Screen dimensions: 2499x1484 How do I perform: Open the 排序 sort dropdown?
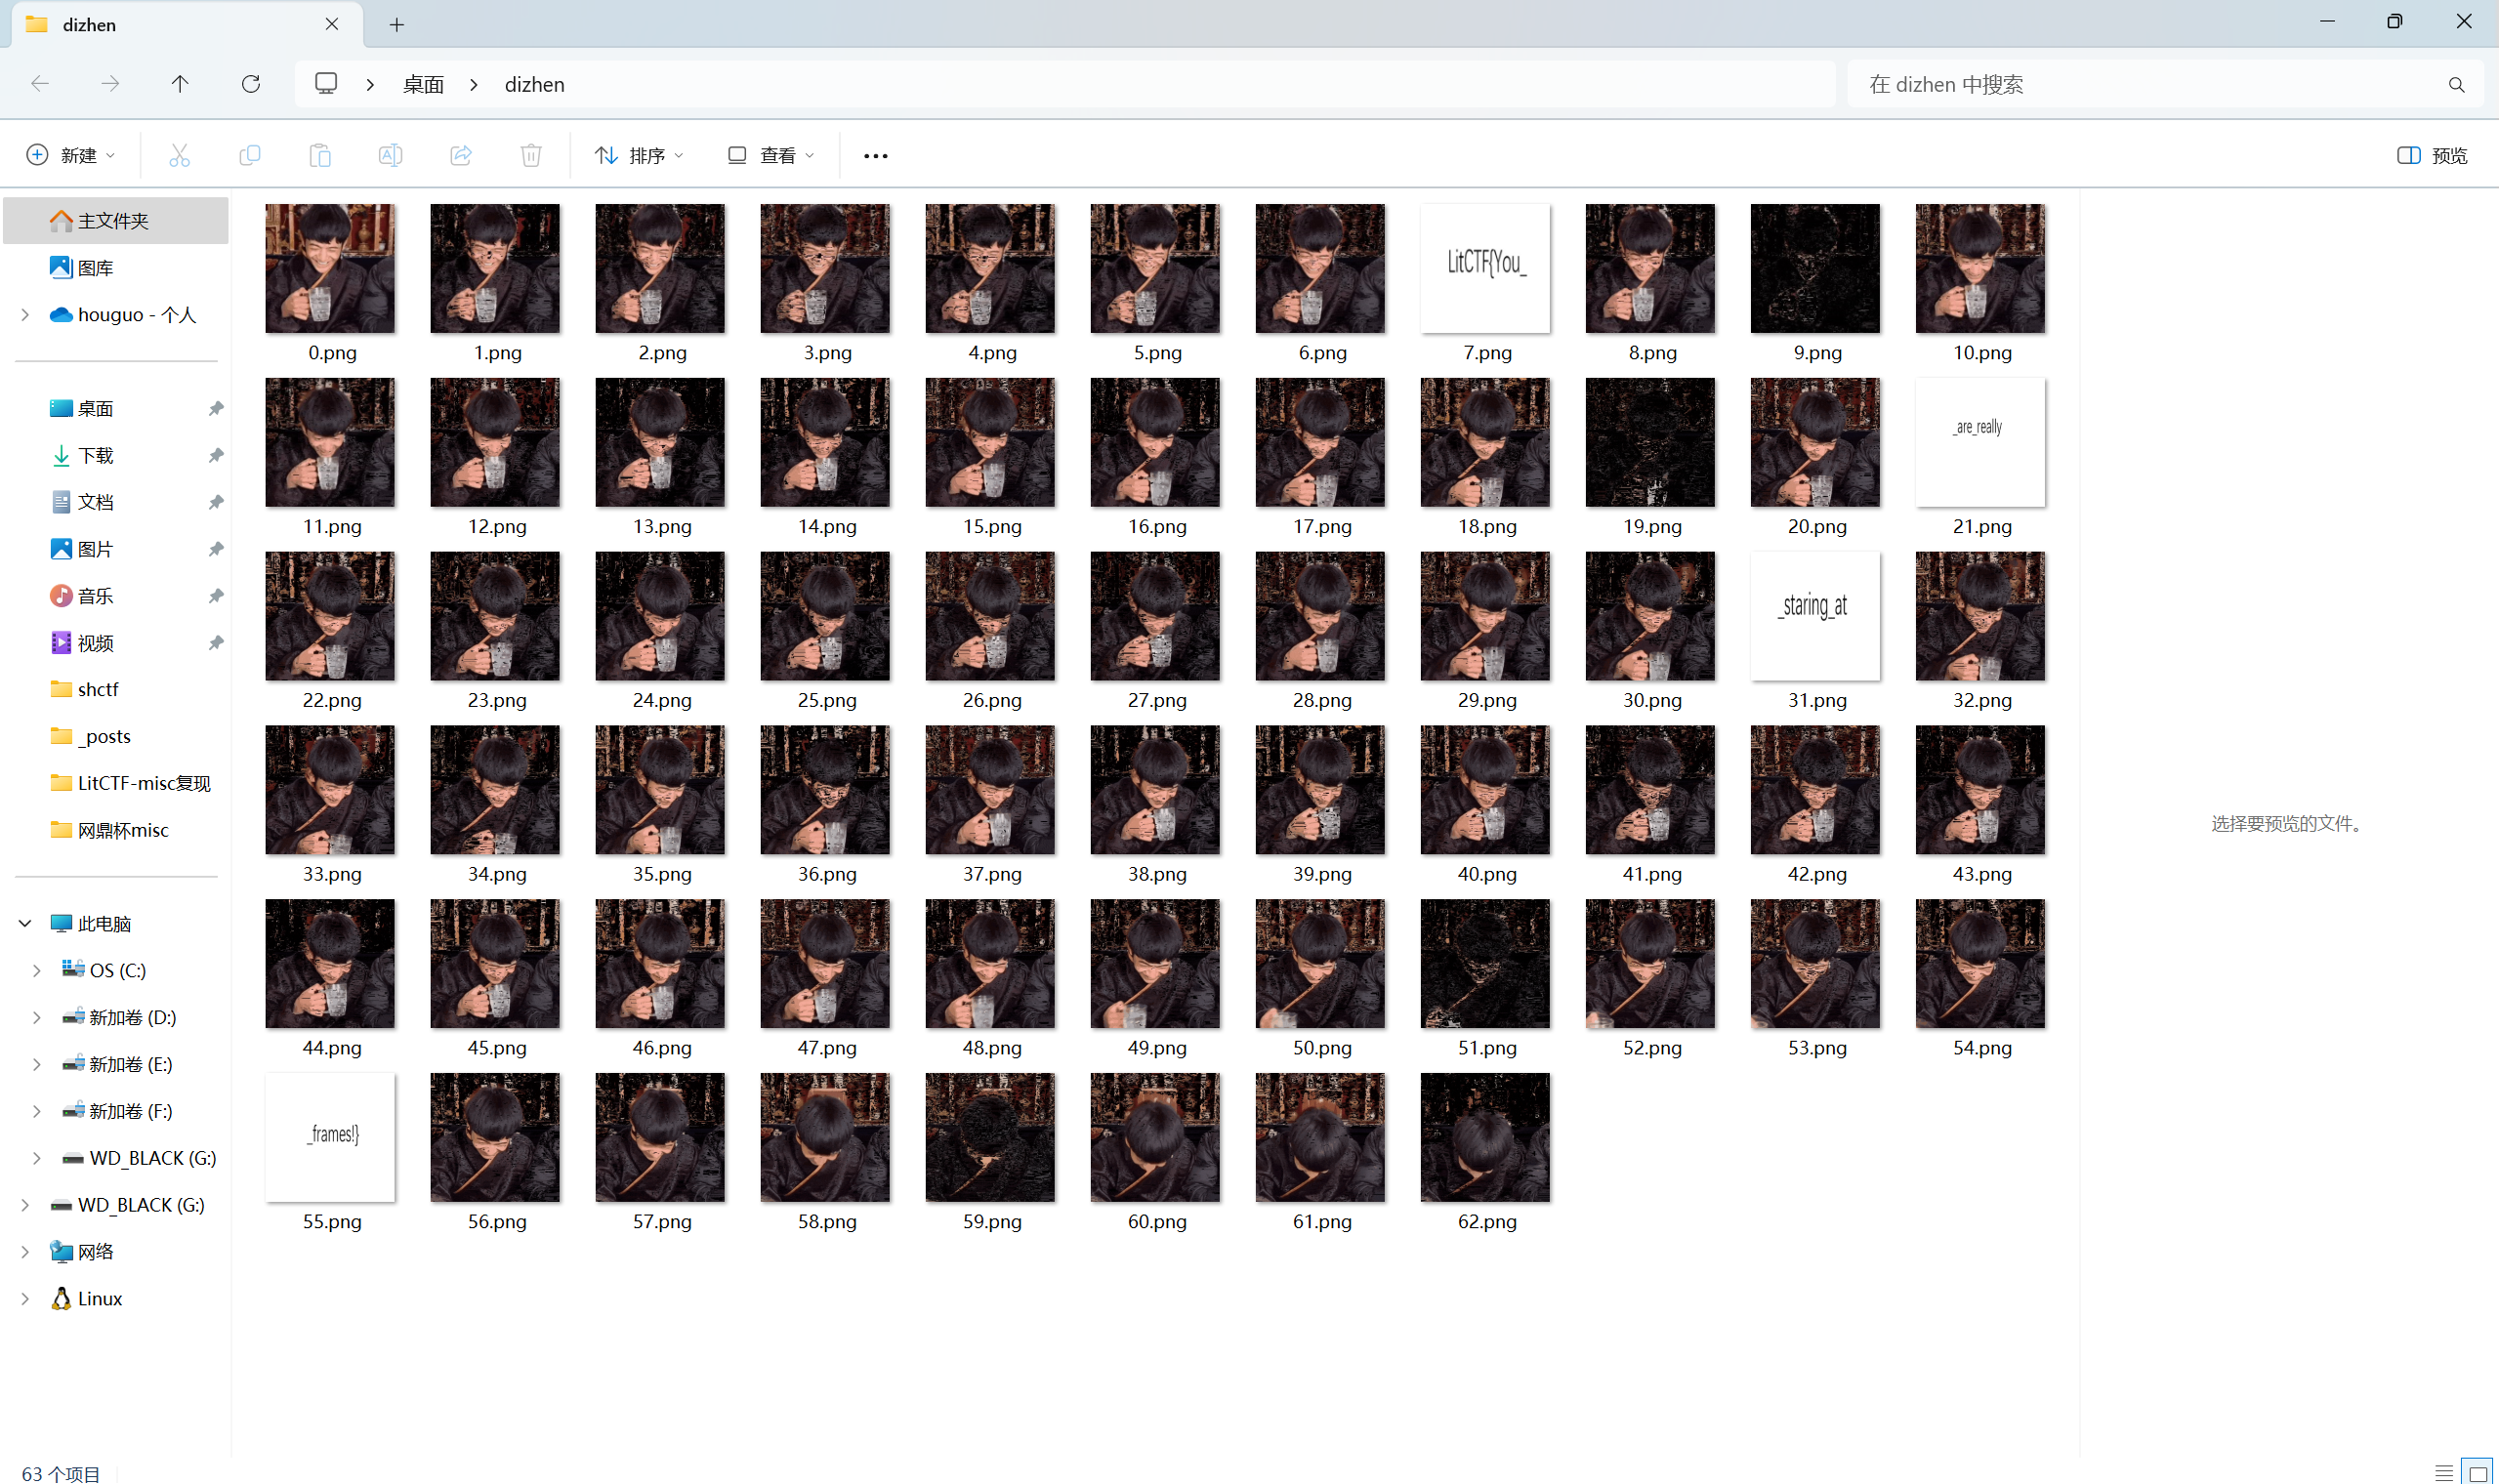point(639,155)
